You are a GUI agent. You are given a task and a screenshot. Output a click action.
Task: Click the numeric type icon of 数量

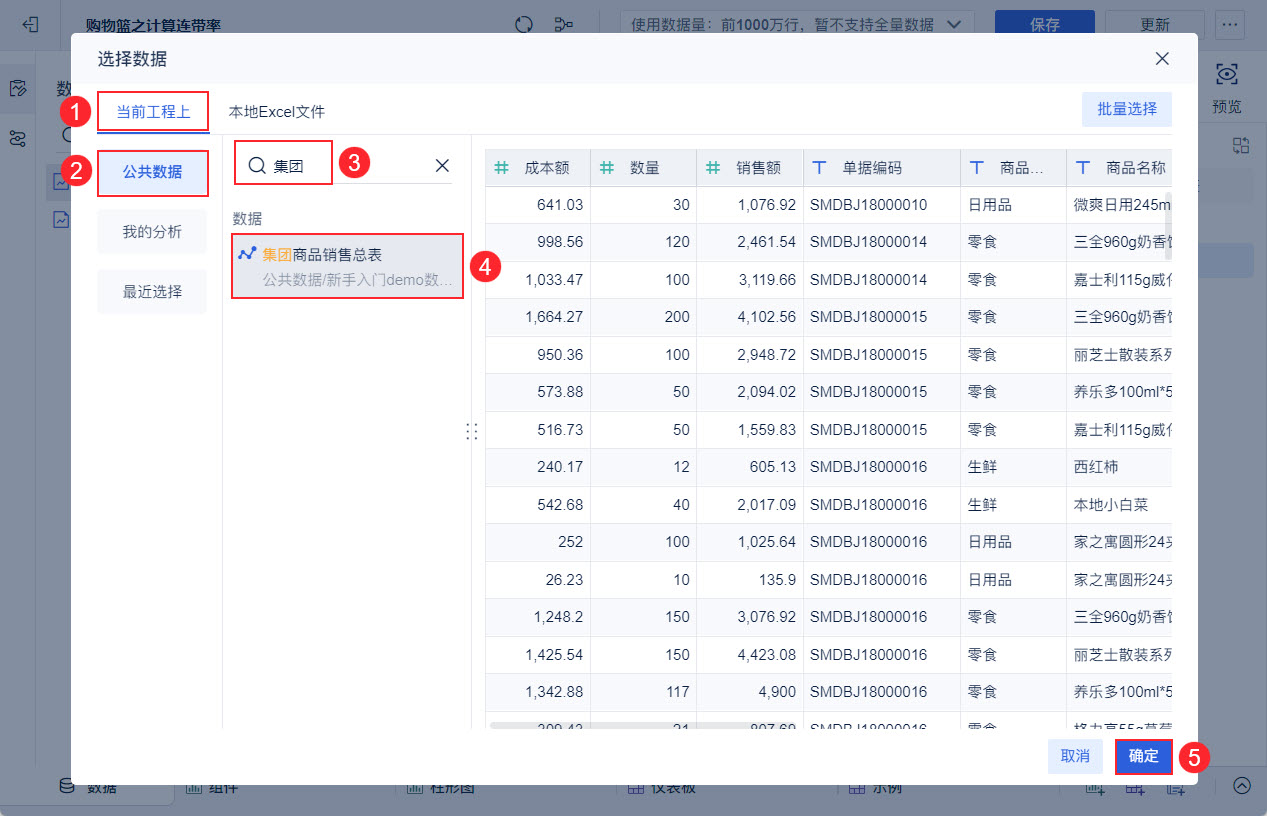[x=607, y=168]
